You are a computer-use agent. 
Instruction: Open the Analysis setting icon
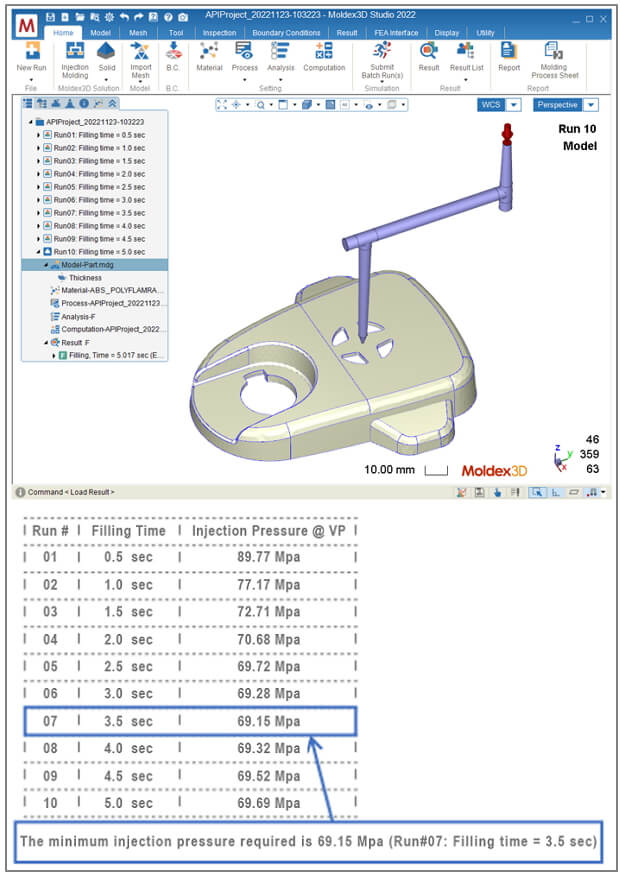pyautogui.click(x=280, y=51)
